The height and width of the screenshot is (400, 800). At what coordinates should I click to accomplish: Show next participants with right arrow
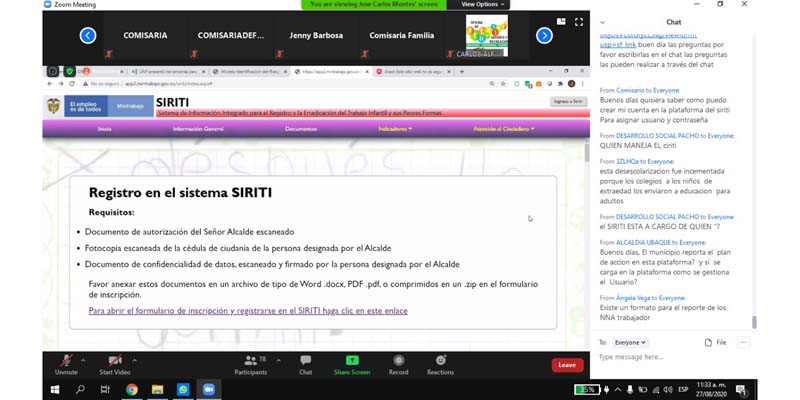click(544, 35)
